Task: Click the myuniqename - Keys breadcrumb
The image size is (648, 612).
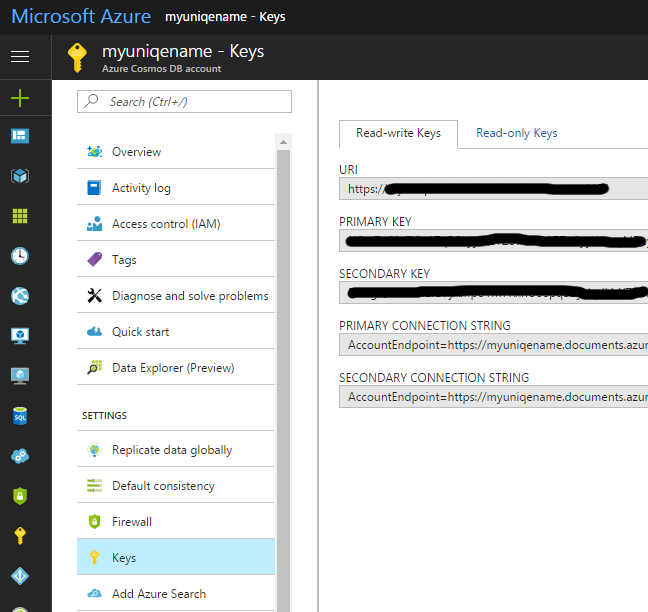Action: point(225,17)
